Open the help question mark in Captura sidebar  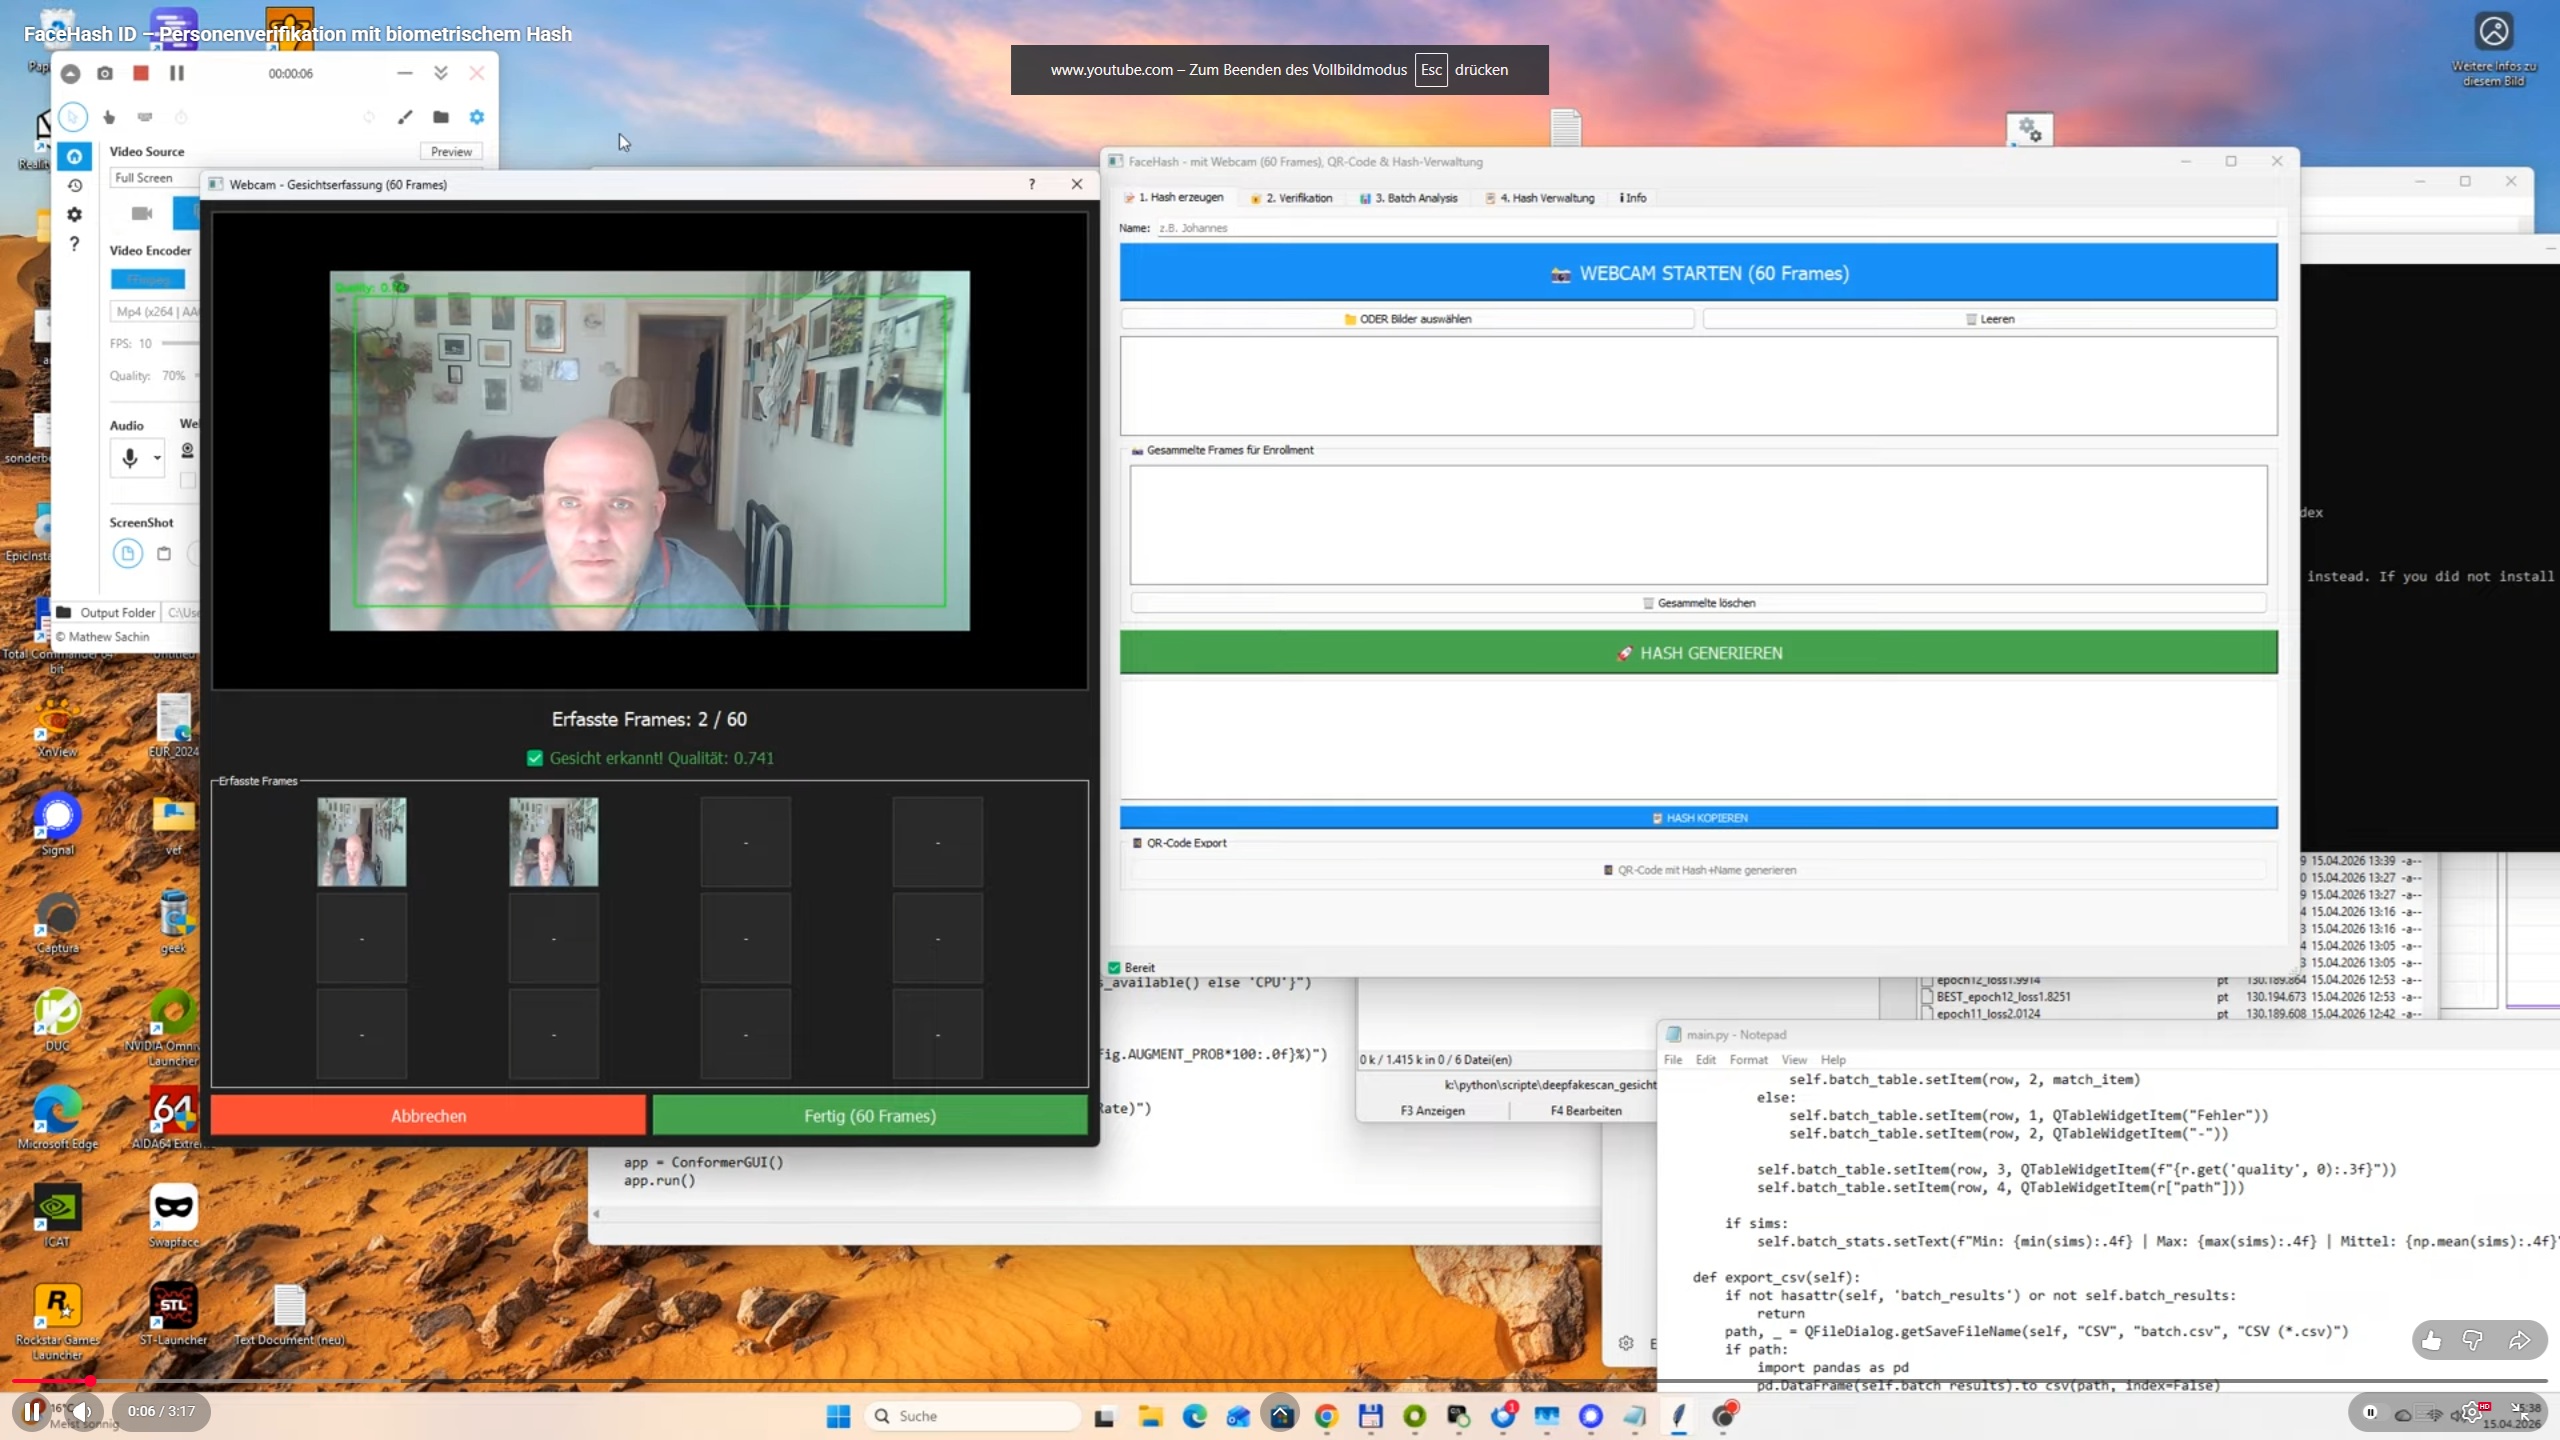[74, 244]
